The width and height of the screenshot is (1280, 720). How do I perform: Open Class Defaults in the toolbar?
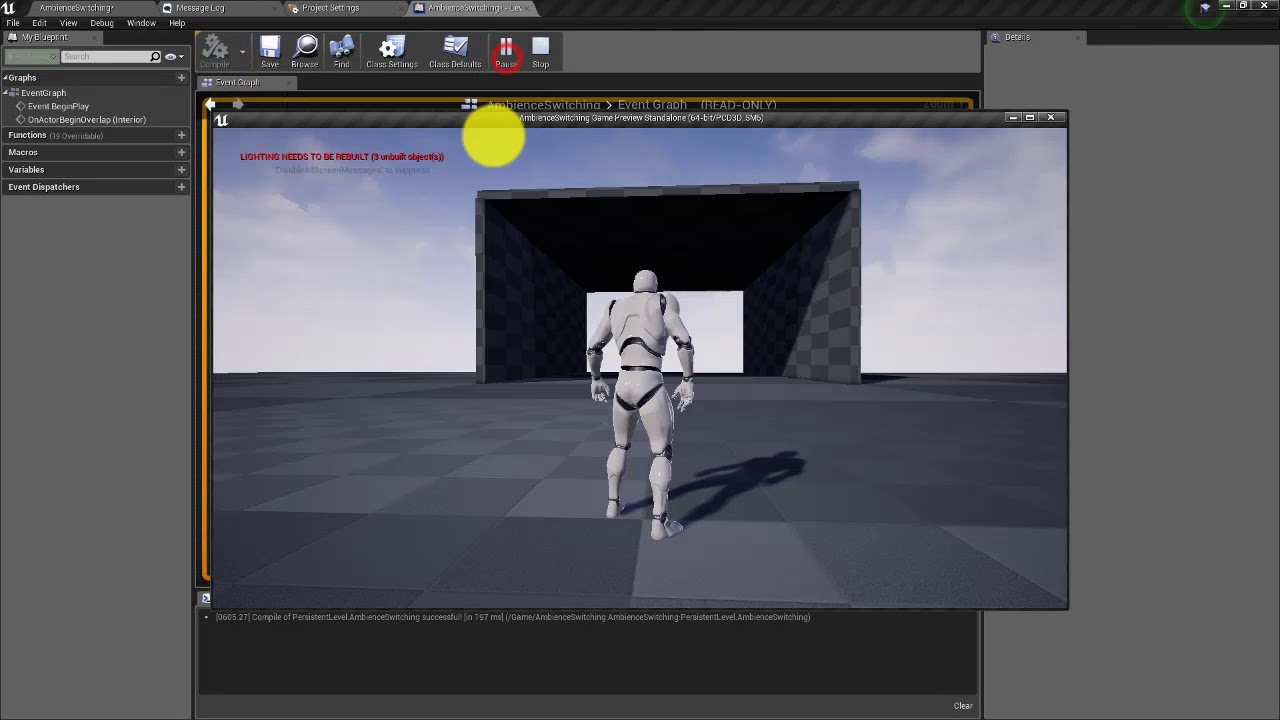pos(455,52)
